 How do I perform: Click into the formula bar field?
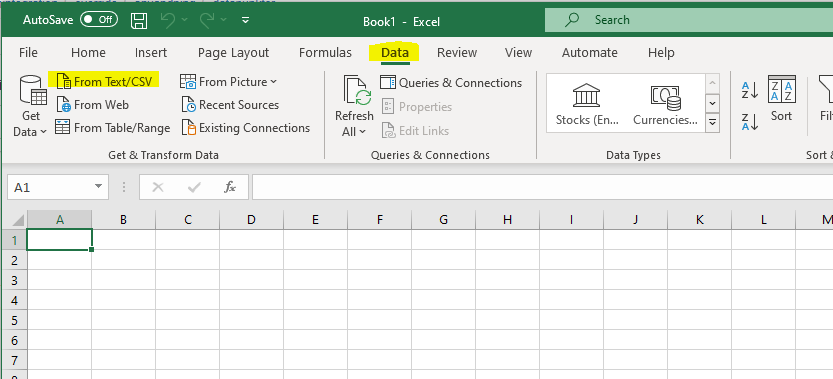542,187
